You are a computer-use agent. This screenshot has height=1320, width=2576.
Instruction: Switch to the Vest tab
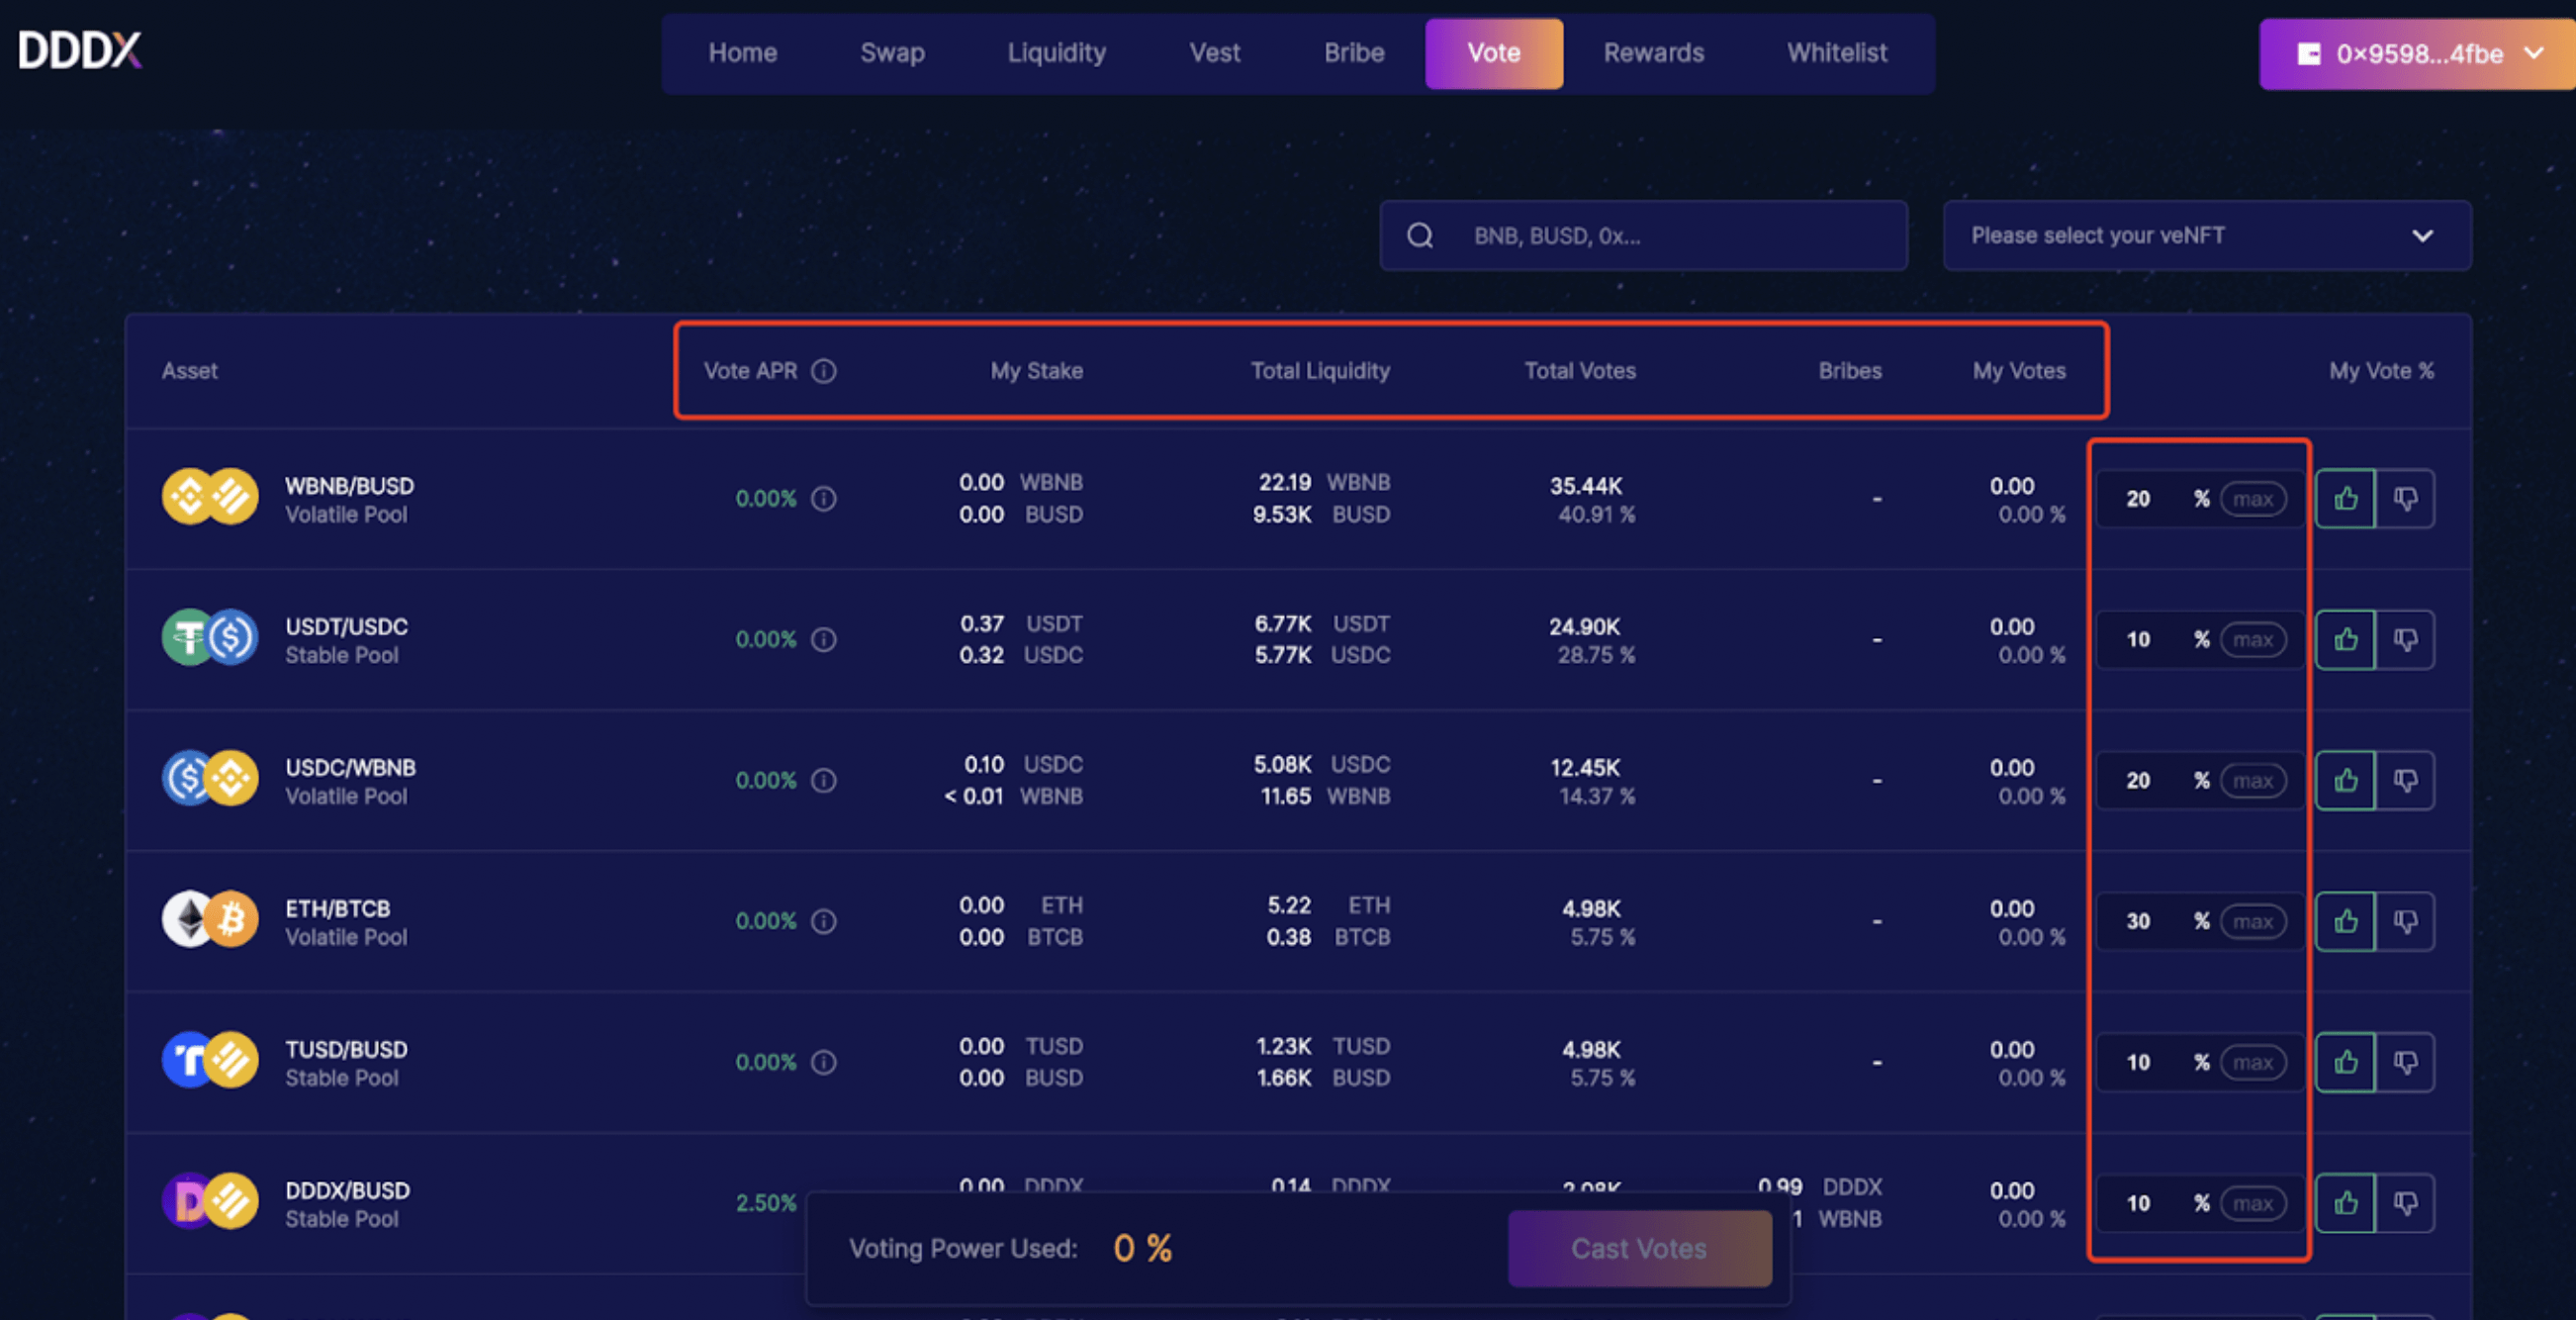click(x=1214, y=53)
